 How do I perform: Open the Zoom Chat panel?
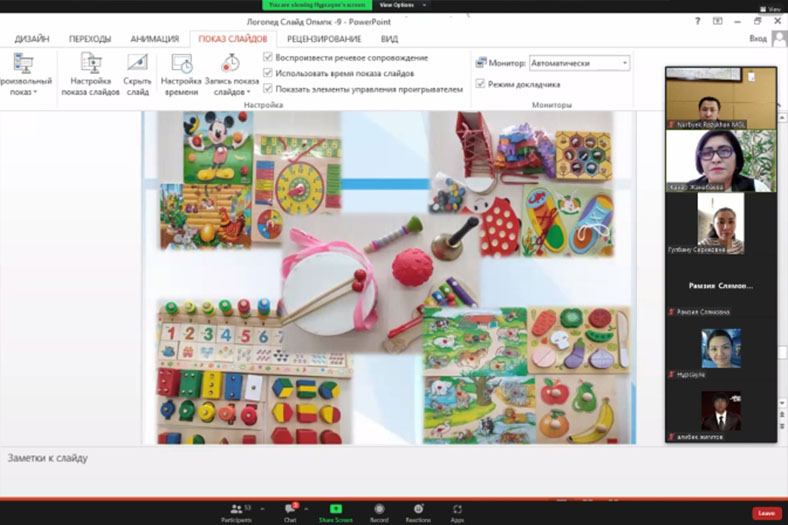290,509
